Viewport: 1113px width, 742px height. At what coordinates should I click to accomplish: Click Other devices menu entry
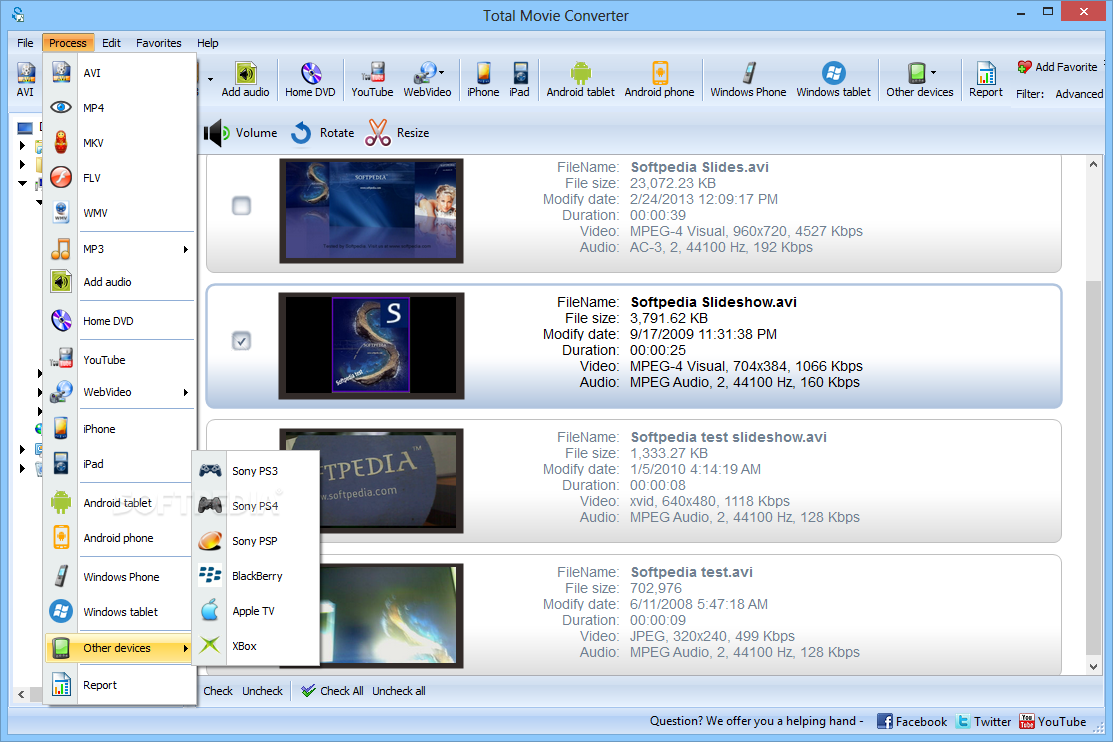(119, 648)
